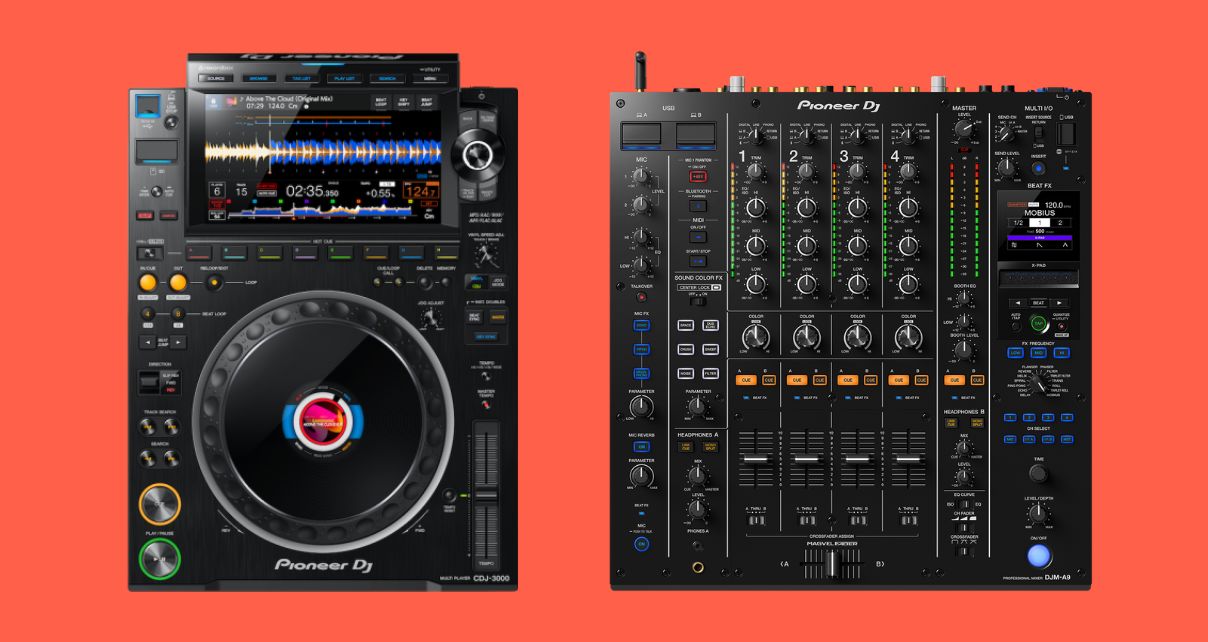Click the TEMPO RESET button beside the slider
Screen dimensions: 1208x642
coord(451,494)
